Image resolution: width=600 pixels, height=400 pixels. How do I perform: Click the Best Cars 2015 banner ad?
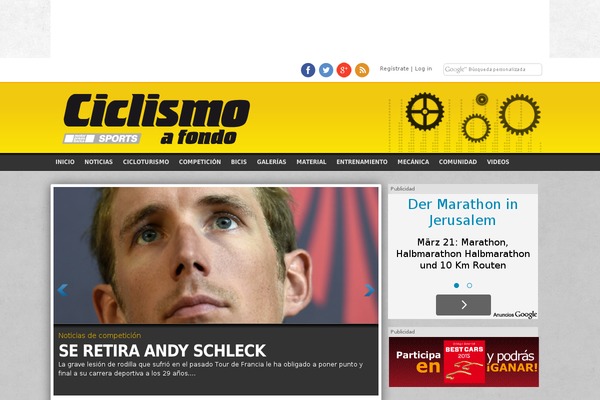pos(464,362)
